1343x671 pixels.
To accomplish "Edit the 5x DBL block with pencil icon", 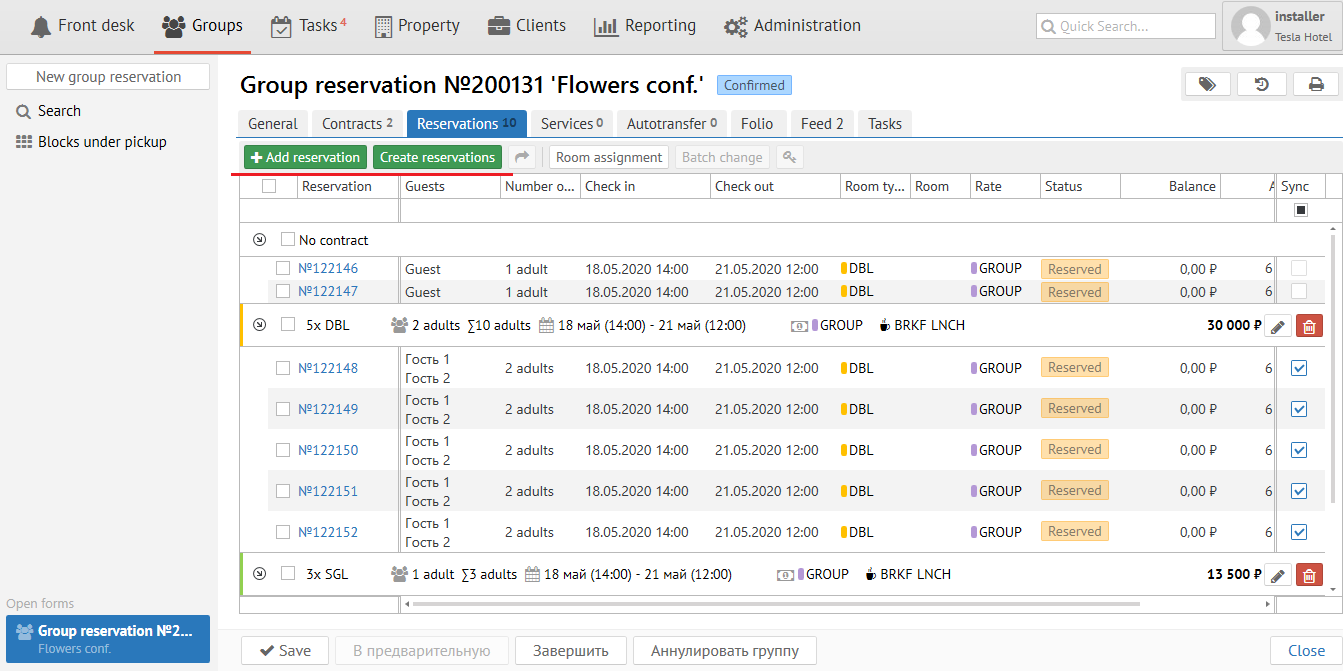I will tap(1277, 326).
